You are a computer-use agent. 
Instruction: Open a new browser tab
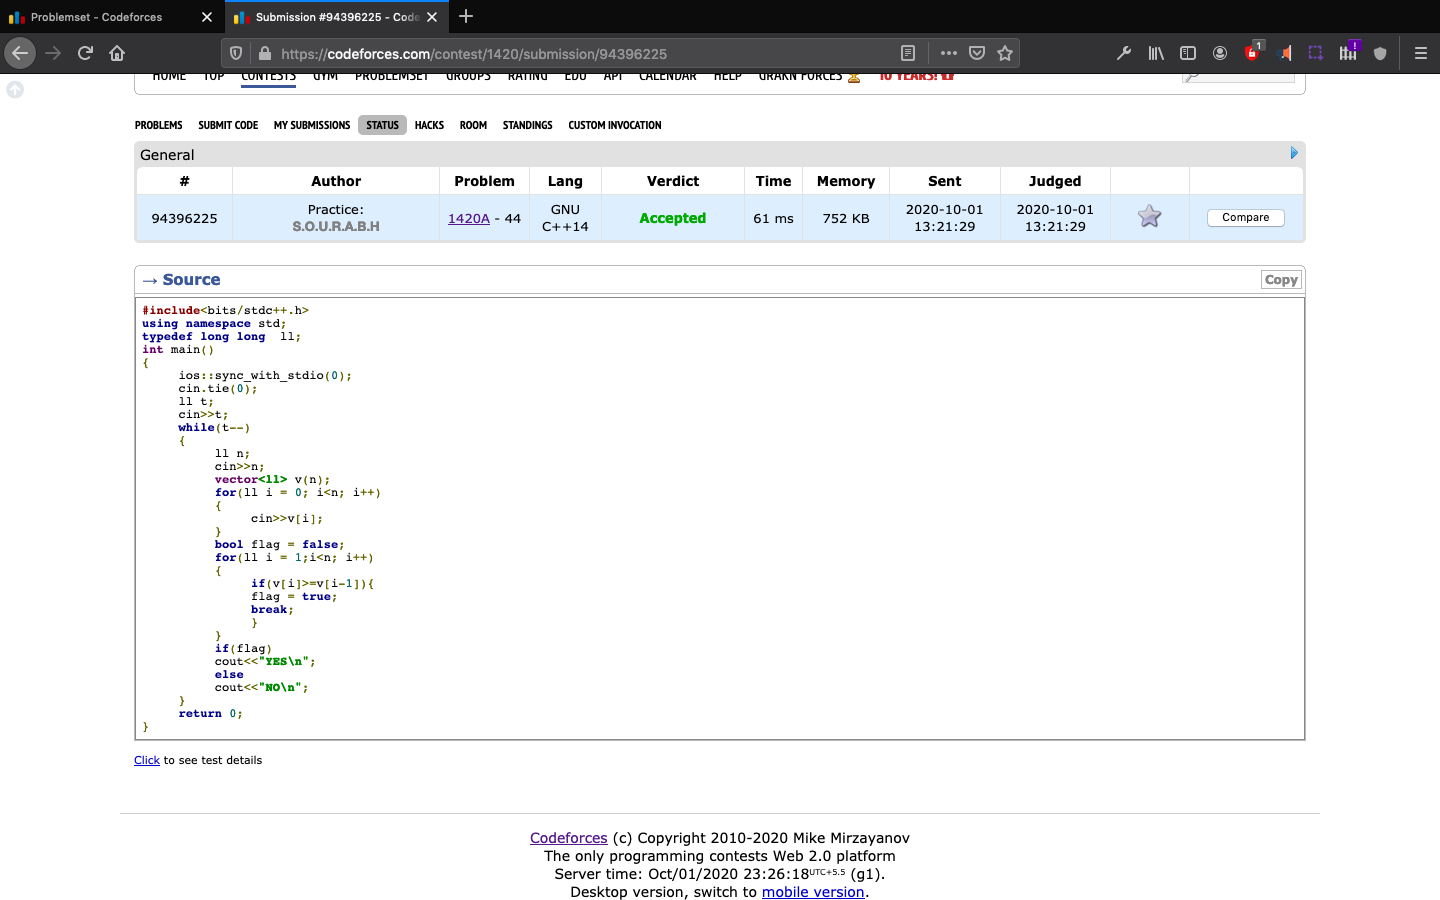click(466, 16)
